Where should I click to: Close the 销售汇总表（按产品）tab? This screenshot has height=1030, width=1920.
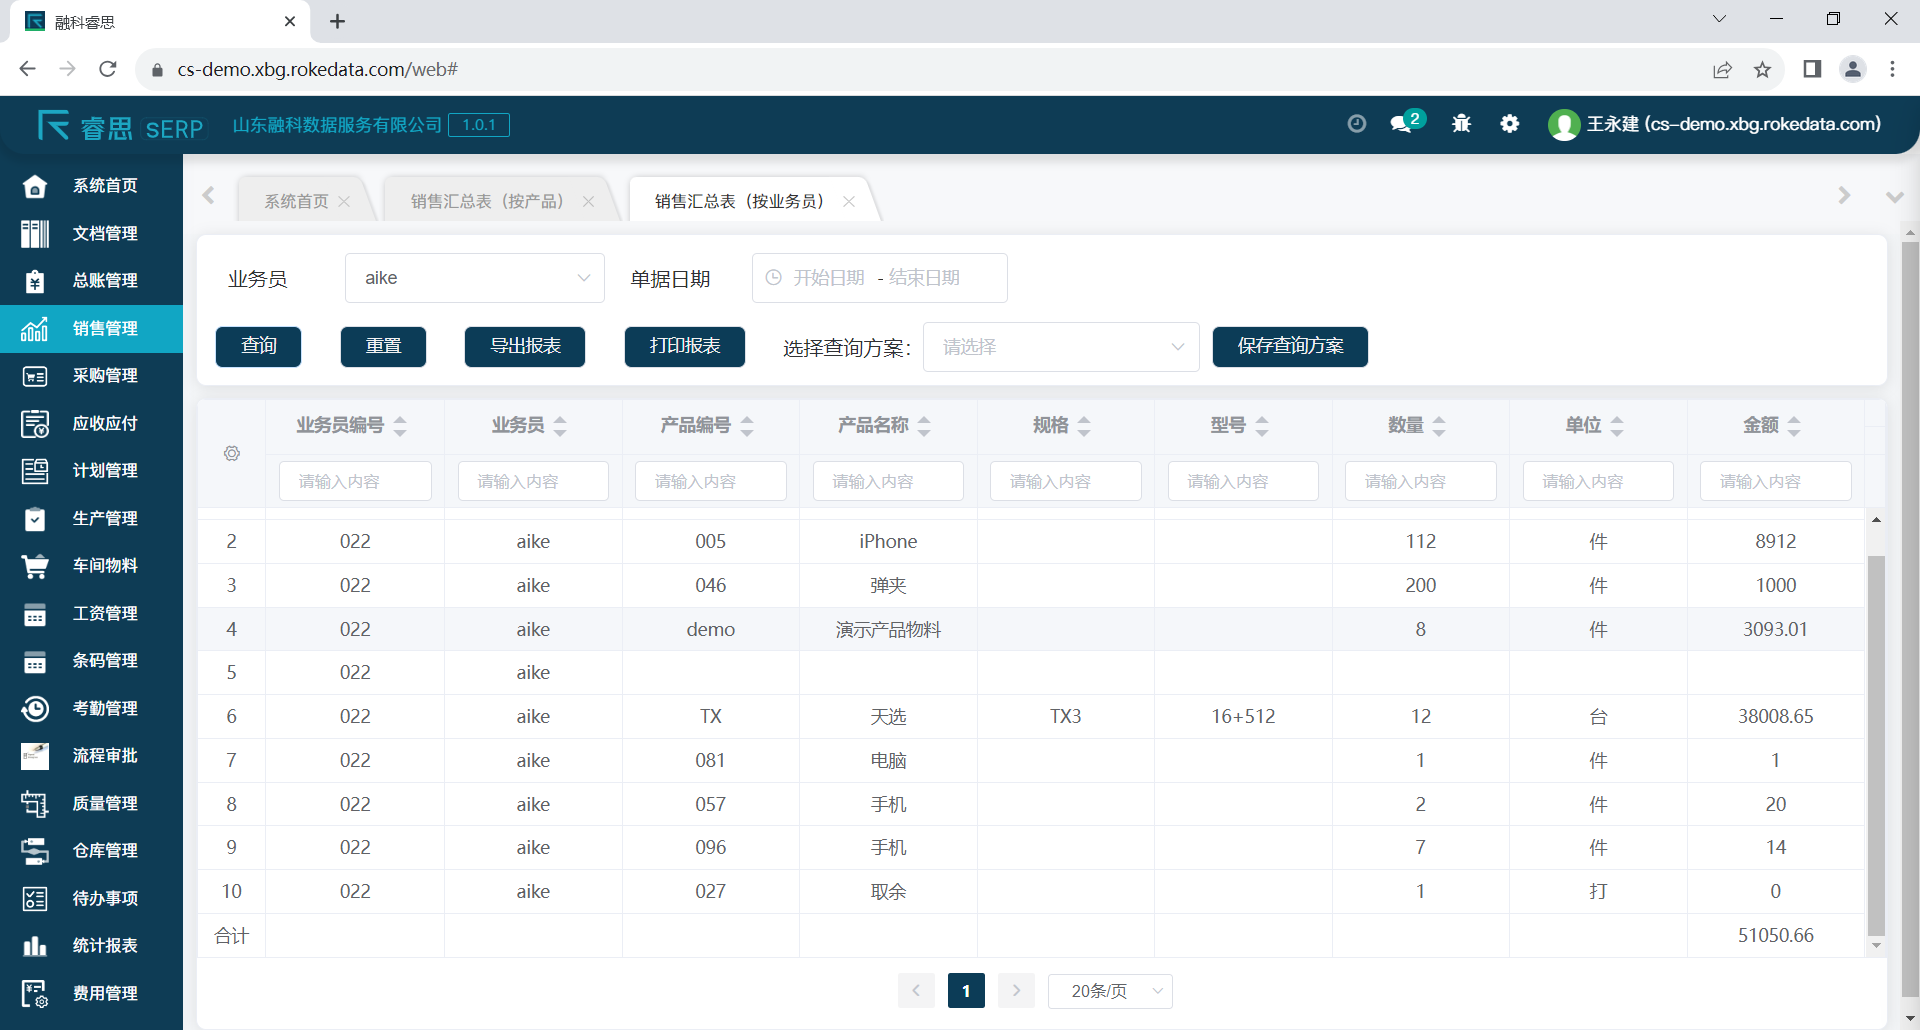(589, 202)
